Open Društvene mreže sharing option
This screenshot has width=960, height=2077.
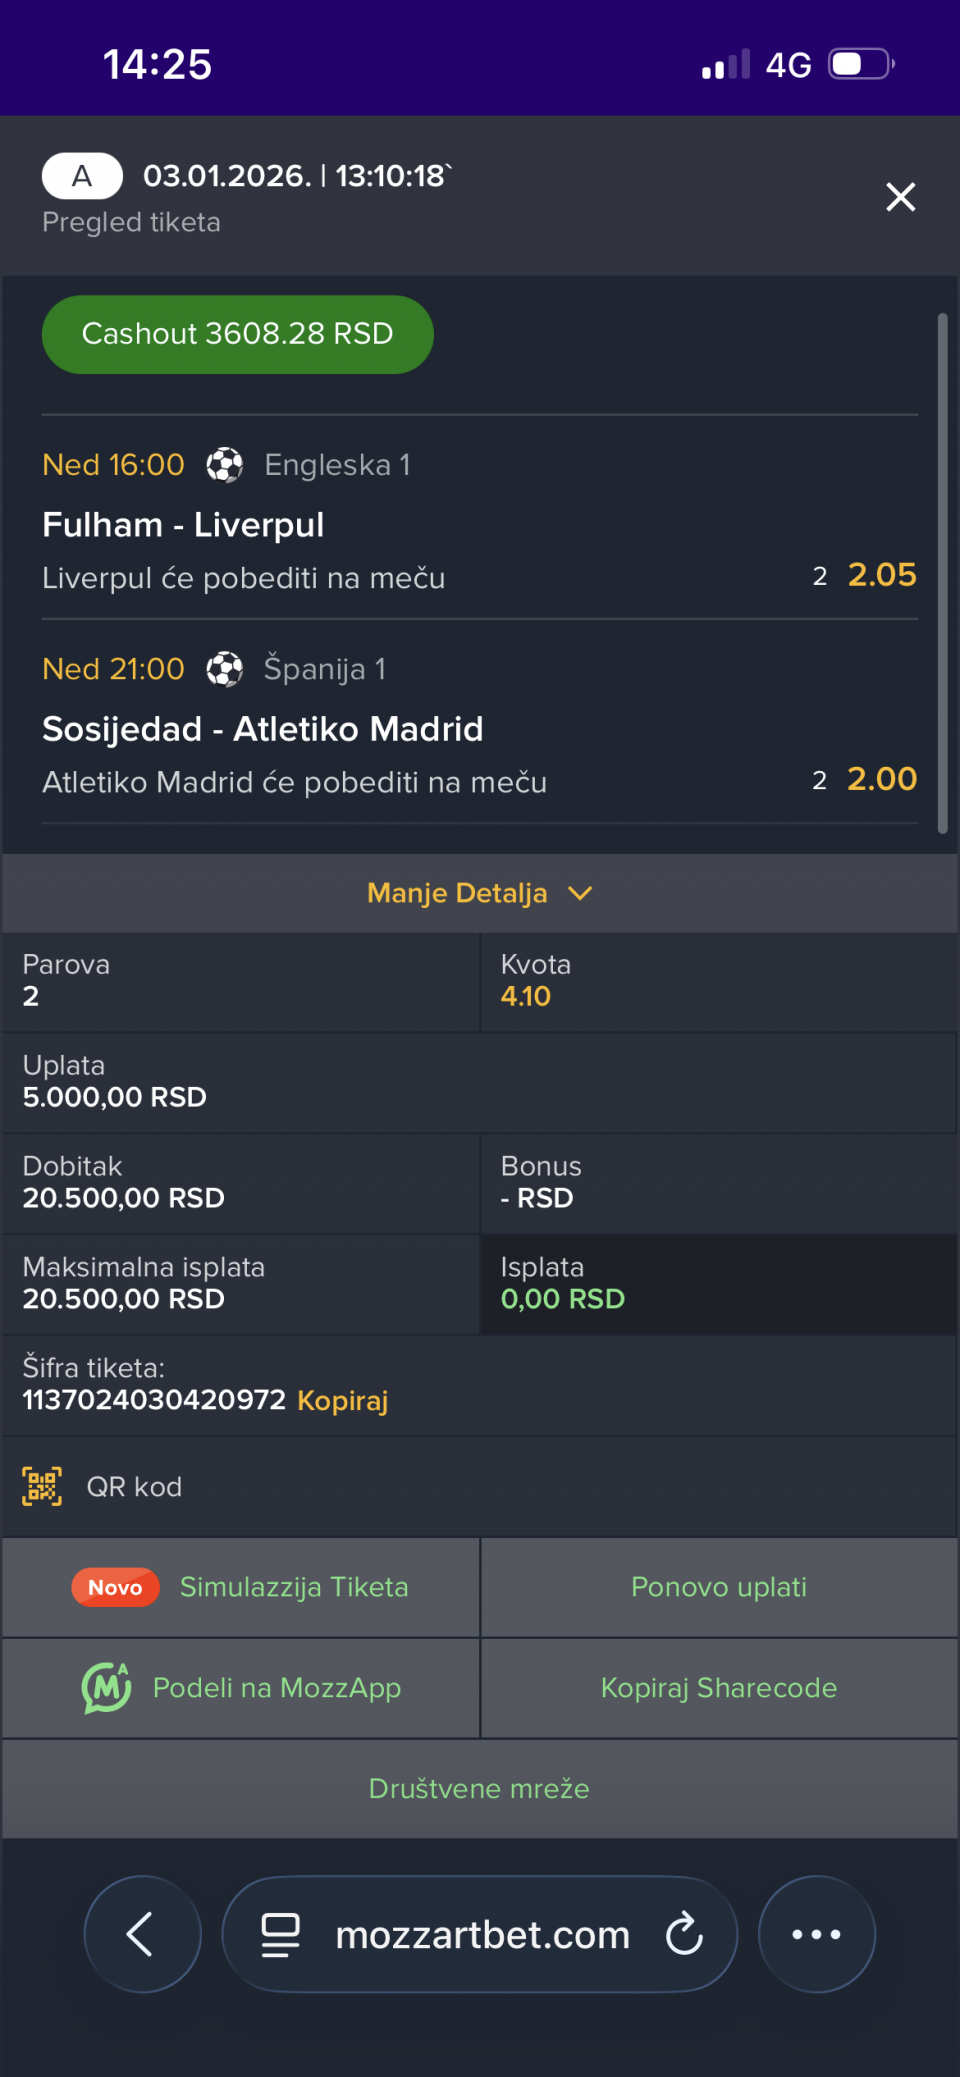479,1788
